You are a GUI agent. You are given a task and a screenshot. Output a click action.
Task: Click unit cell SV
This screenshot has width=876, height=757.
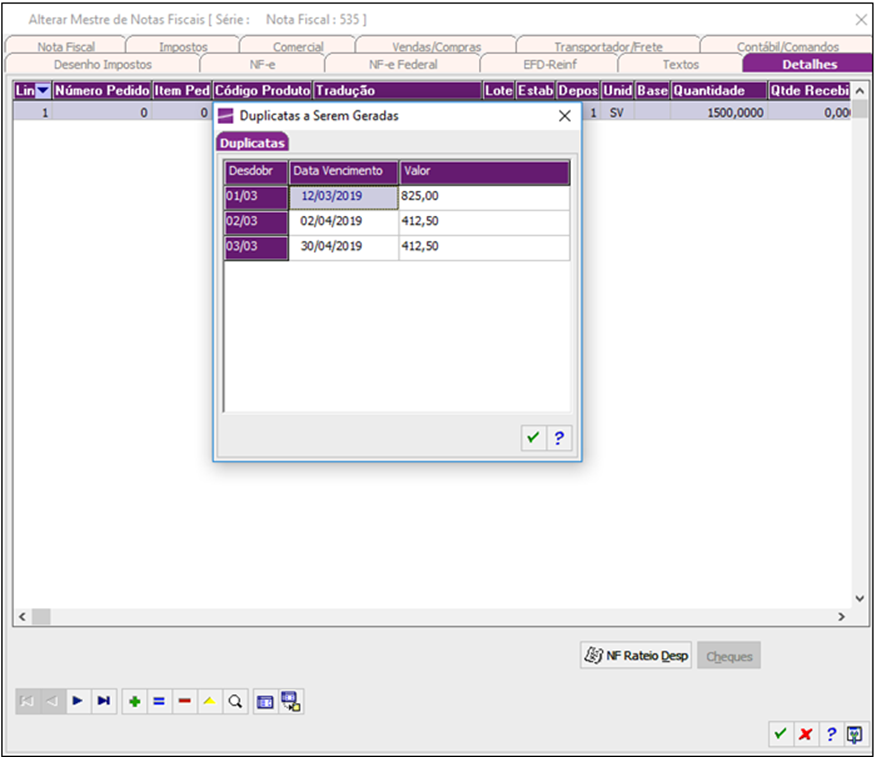[617, 113]
